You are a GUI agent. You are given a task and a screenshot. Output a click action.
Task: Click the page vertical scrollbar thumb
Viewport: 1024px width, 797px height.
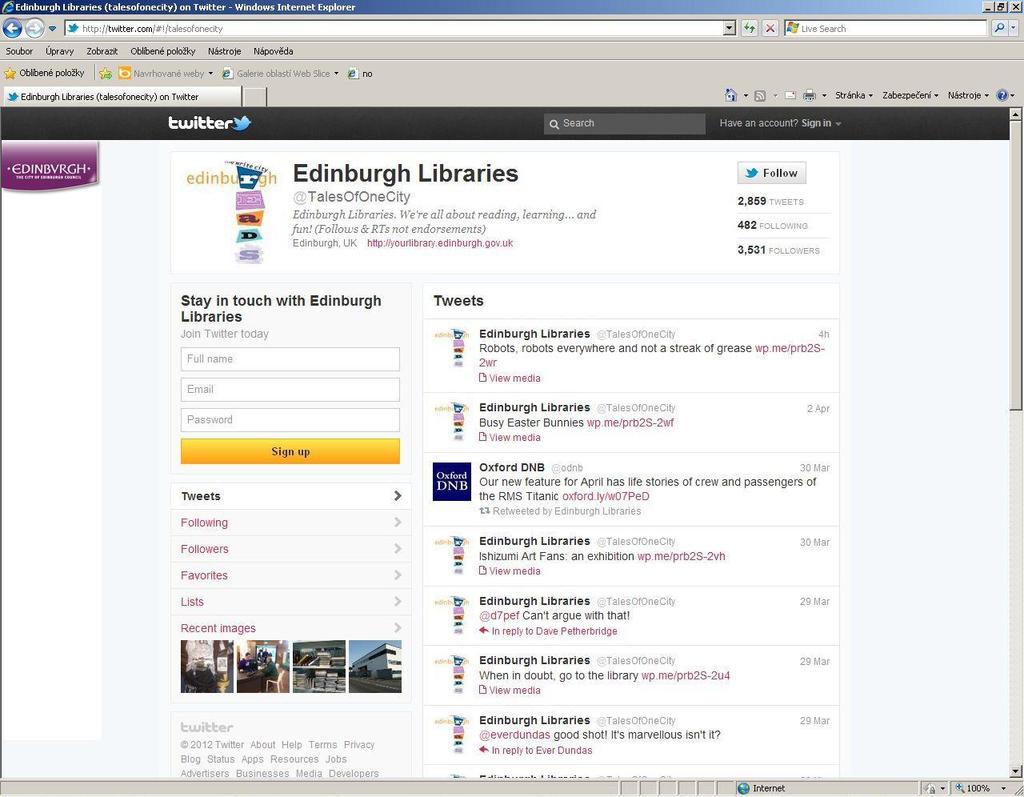click(1015, 267)
